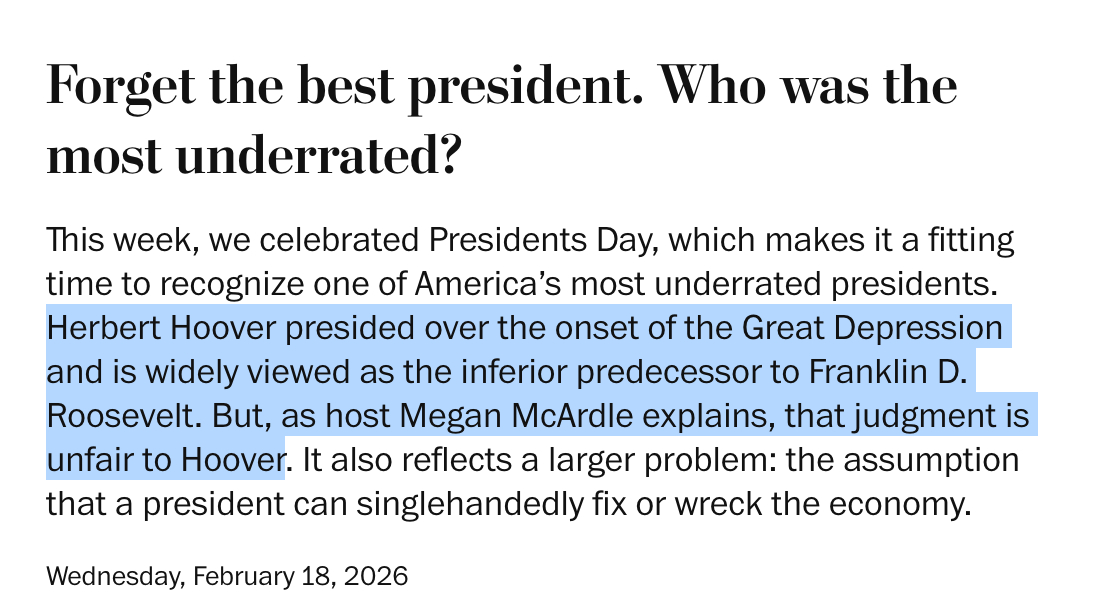Image resolution: width=1112 pixels, height=606 pixels.
Task: Click the word "judgment" in the highlighted text
Action: point(909,416)
